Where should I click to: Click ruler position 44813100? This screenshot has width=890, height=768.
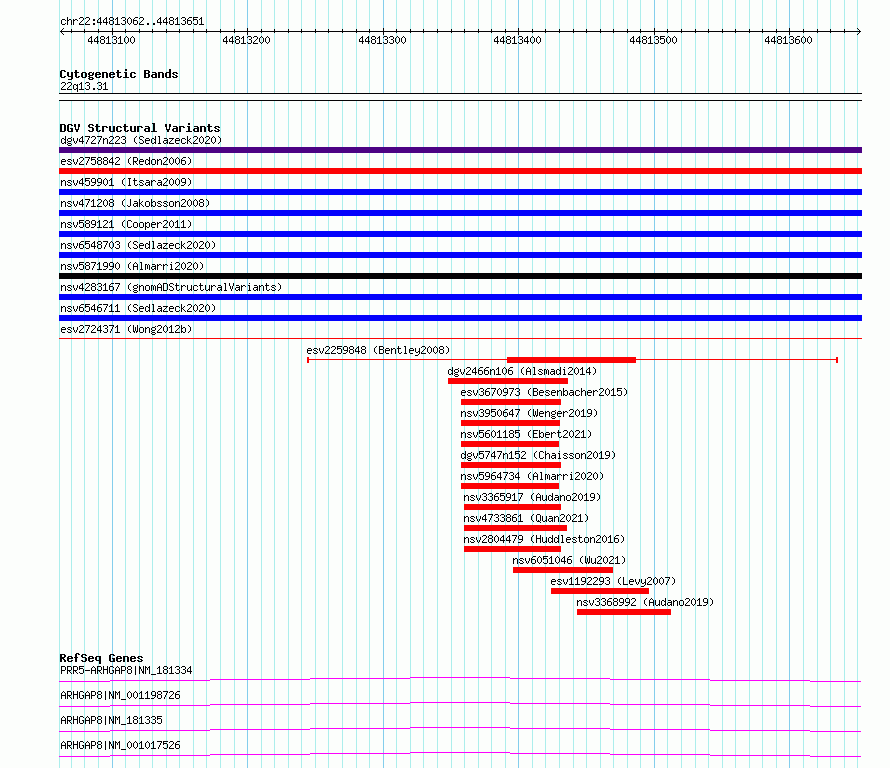(111, 40)
